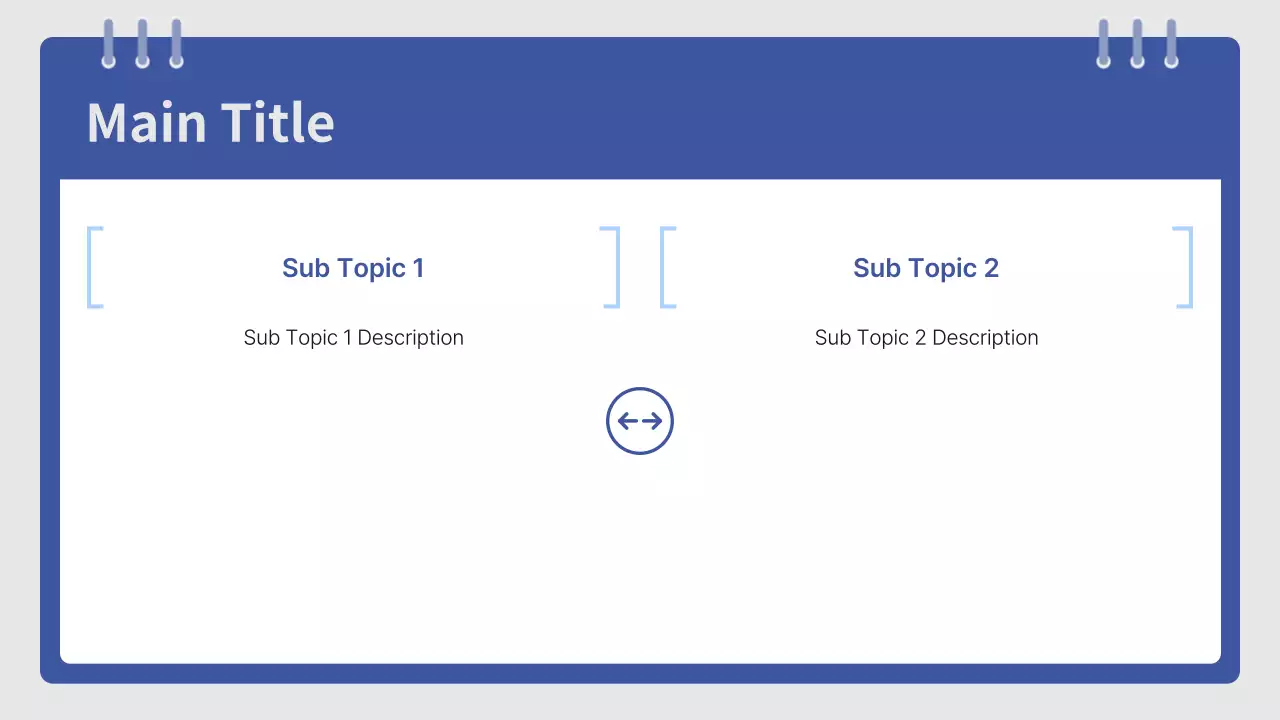Select the blue bottom border of the frame
Screen dimensions: 1280x720
640,674
